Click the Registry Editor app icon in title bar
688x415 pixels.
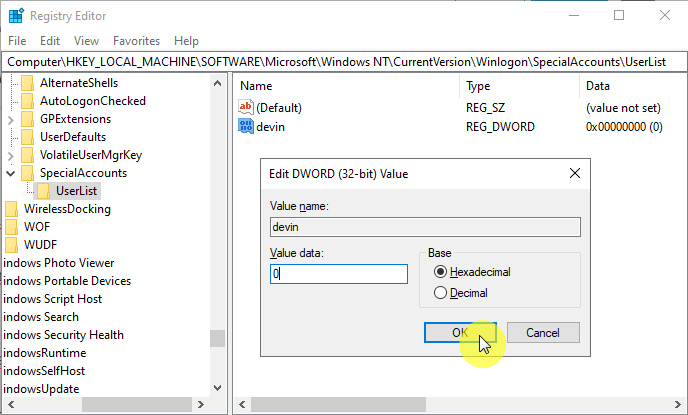coord(16,15)
